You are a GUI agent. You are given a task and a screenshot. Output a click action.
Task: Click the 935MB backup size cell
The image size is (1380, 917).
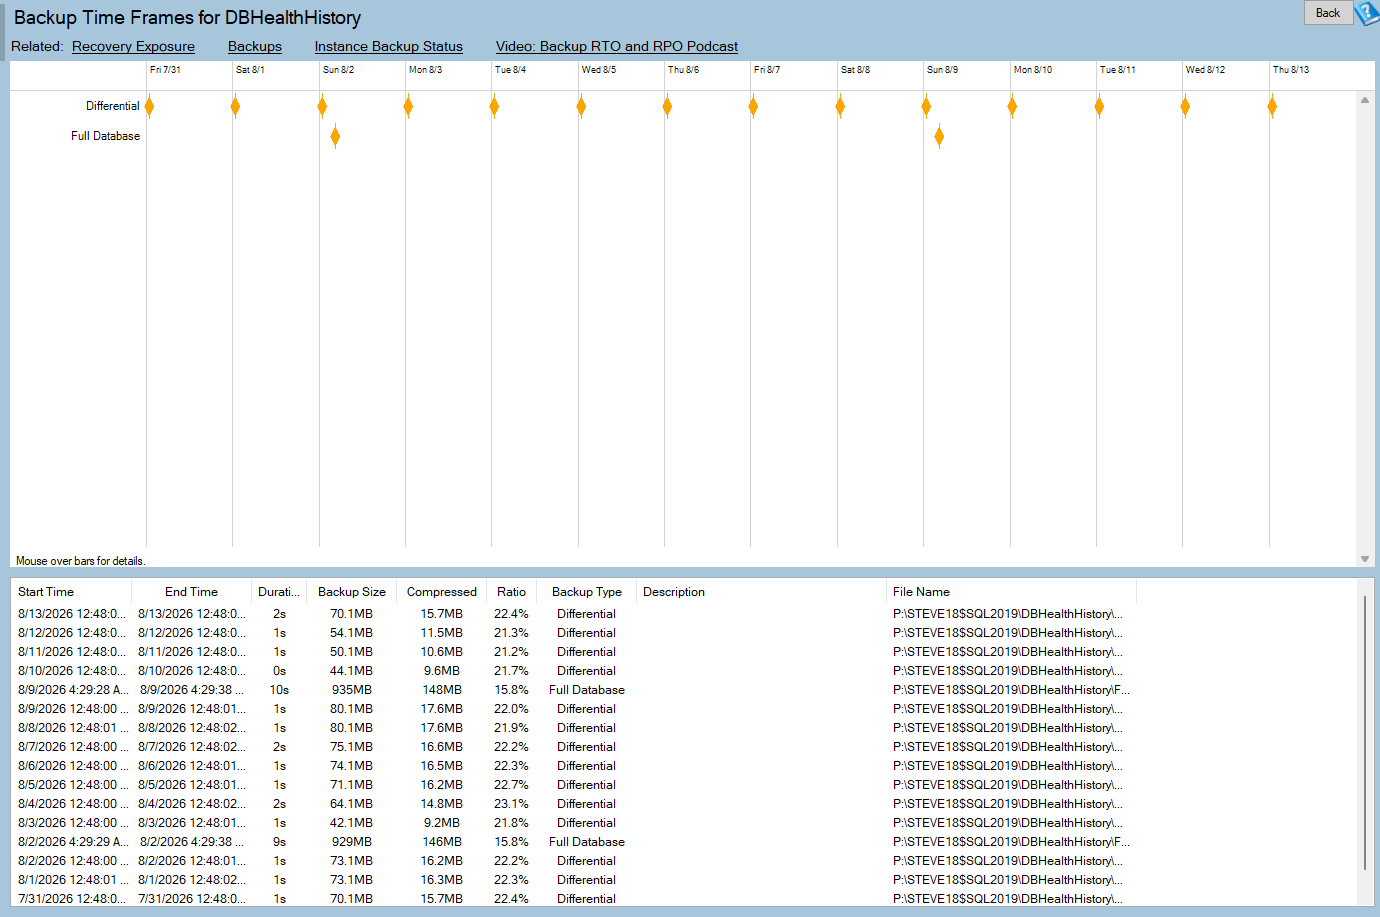(352, 690)
